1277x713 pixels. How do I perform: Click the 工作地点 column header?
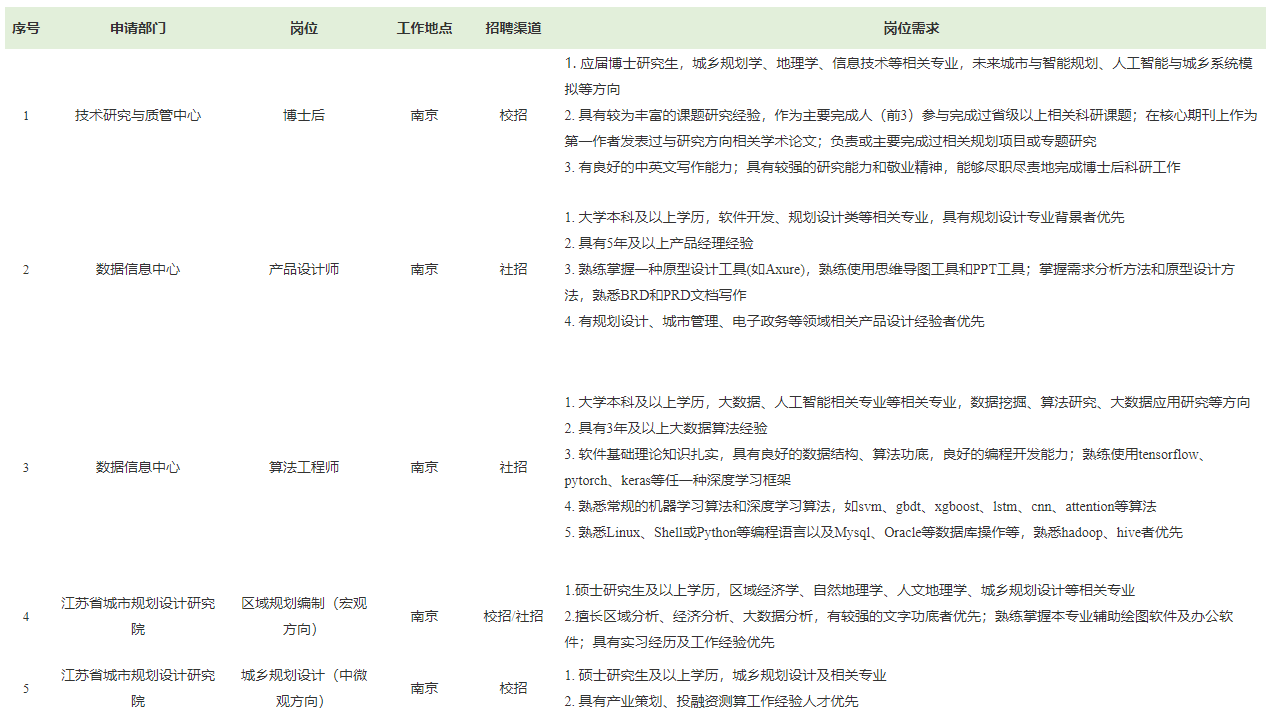424,29
